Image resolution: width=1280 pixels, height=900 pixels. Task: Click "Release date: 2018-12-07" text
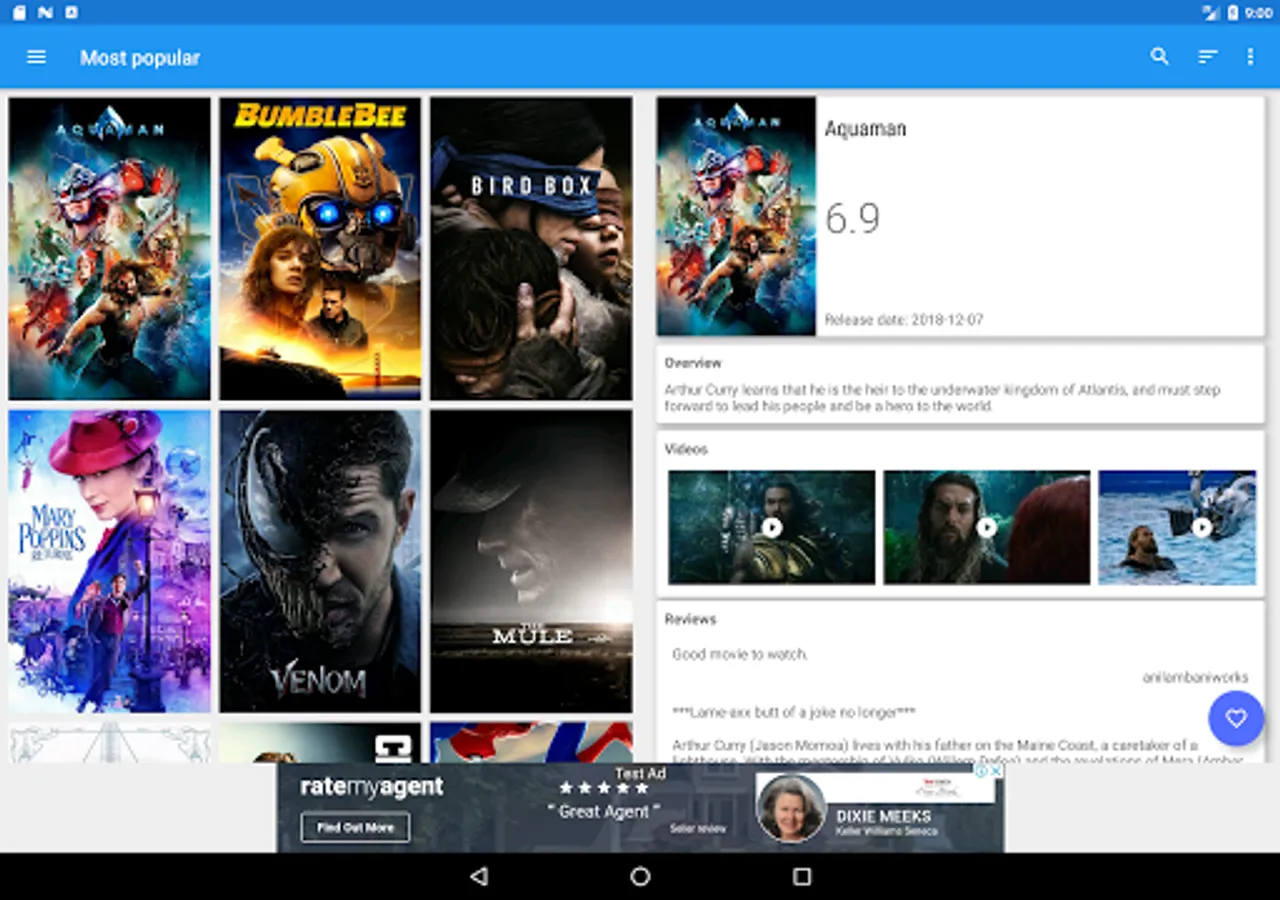click(904, 320)
